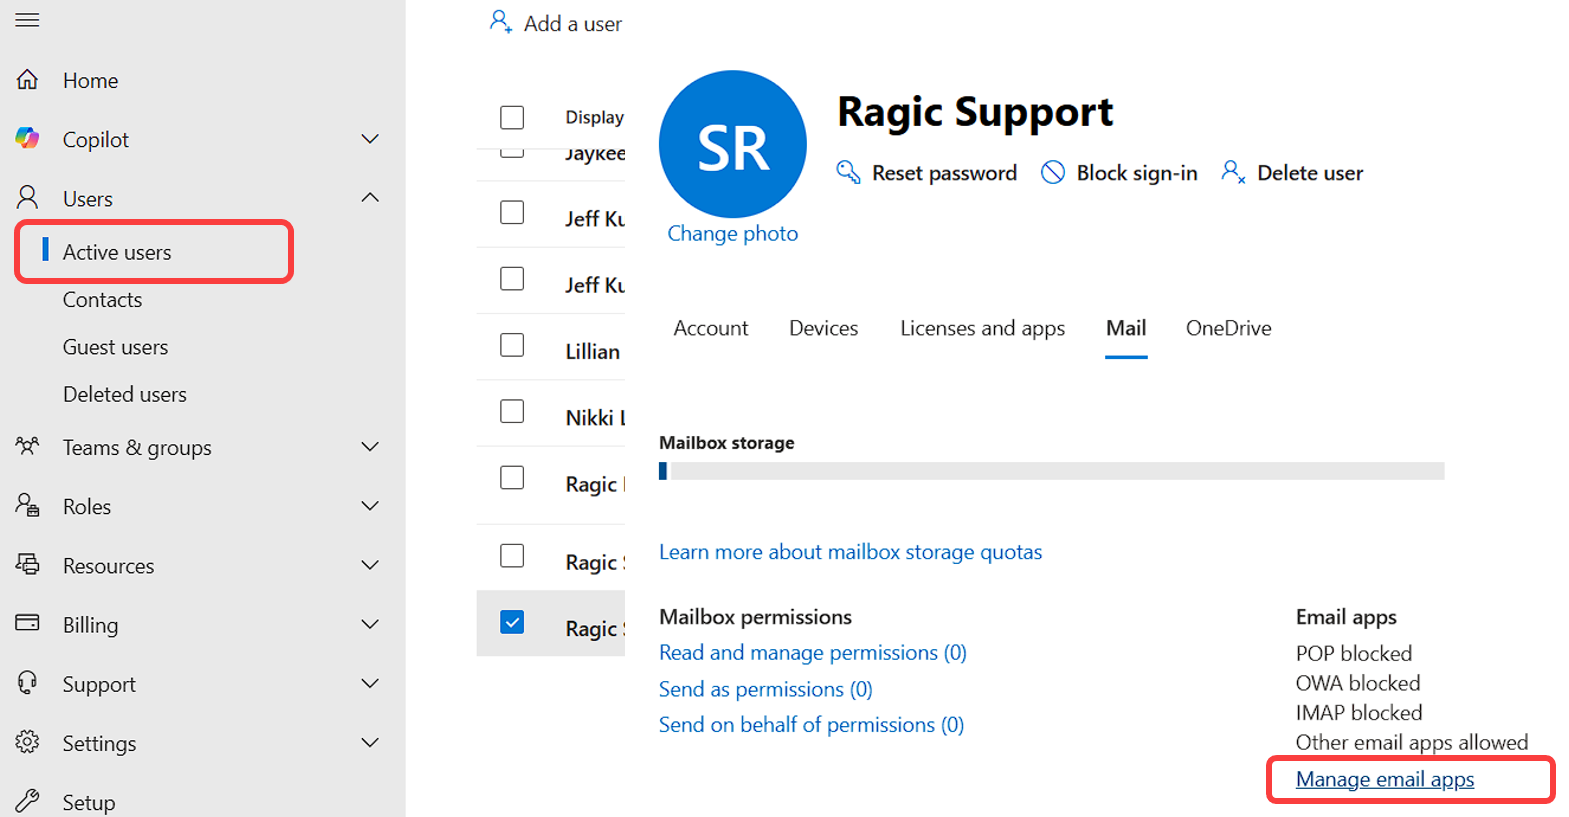Open the Devices tab

tap(824, 328)
